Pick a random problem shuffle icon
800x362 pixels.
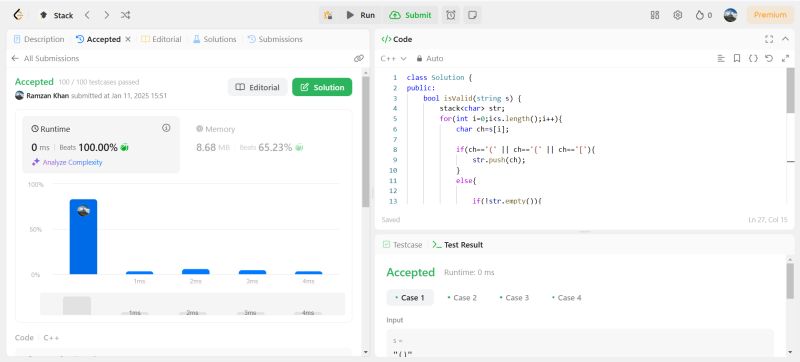(x=125, y=15)
